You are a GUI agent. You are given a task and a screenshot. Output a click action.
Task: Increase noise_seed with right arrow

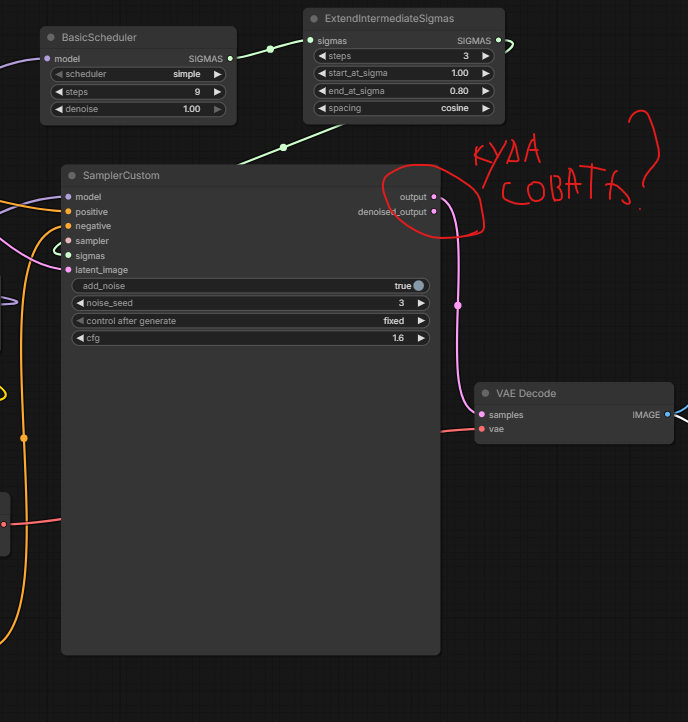421,303
